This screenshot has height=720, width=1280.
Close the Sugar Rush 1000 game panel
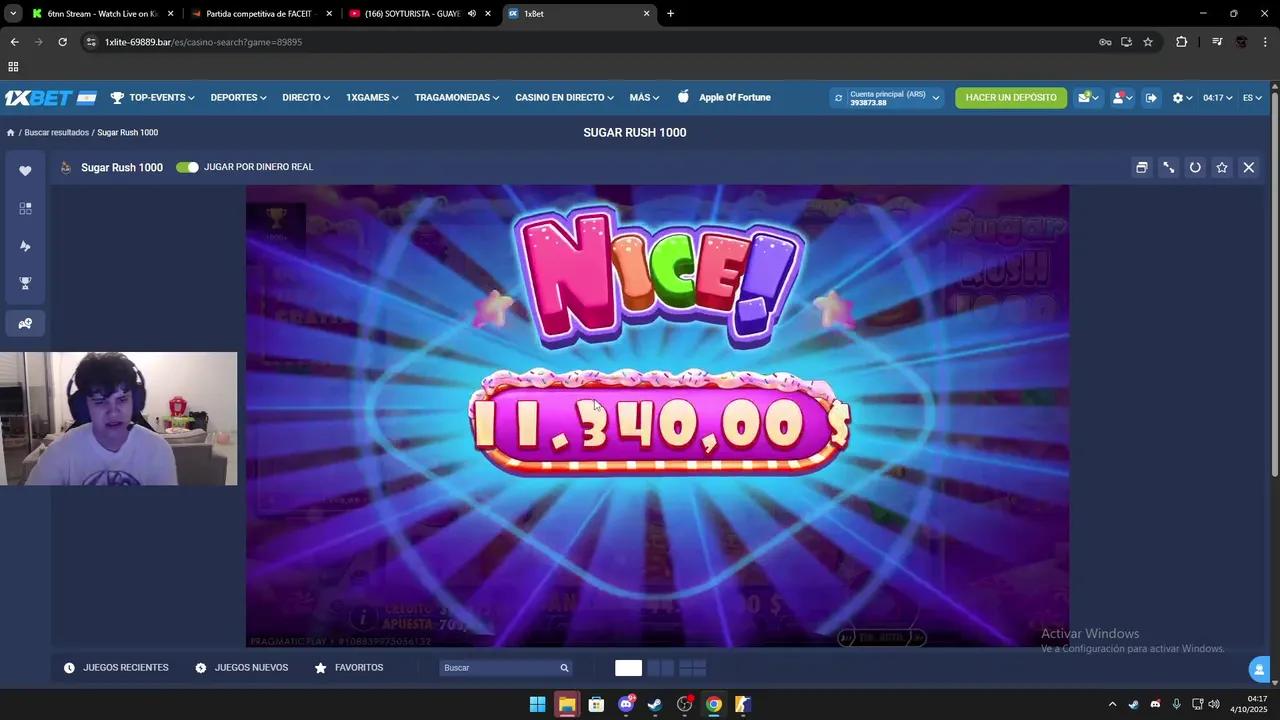tap(1249, 168)
